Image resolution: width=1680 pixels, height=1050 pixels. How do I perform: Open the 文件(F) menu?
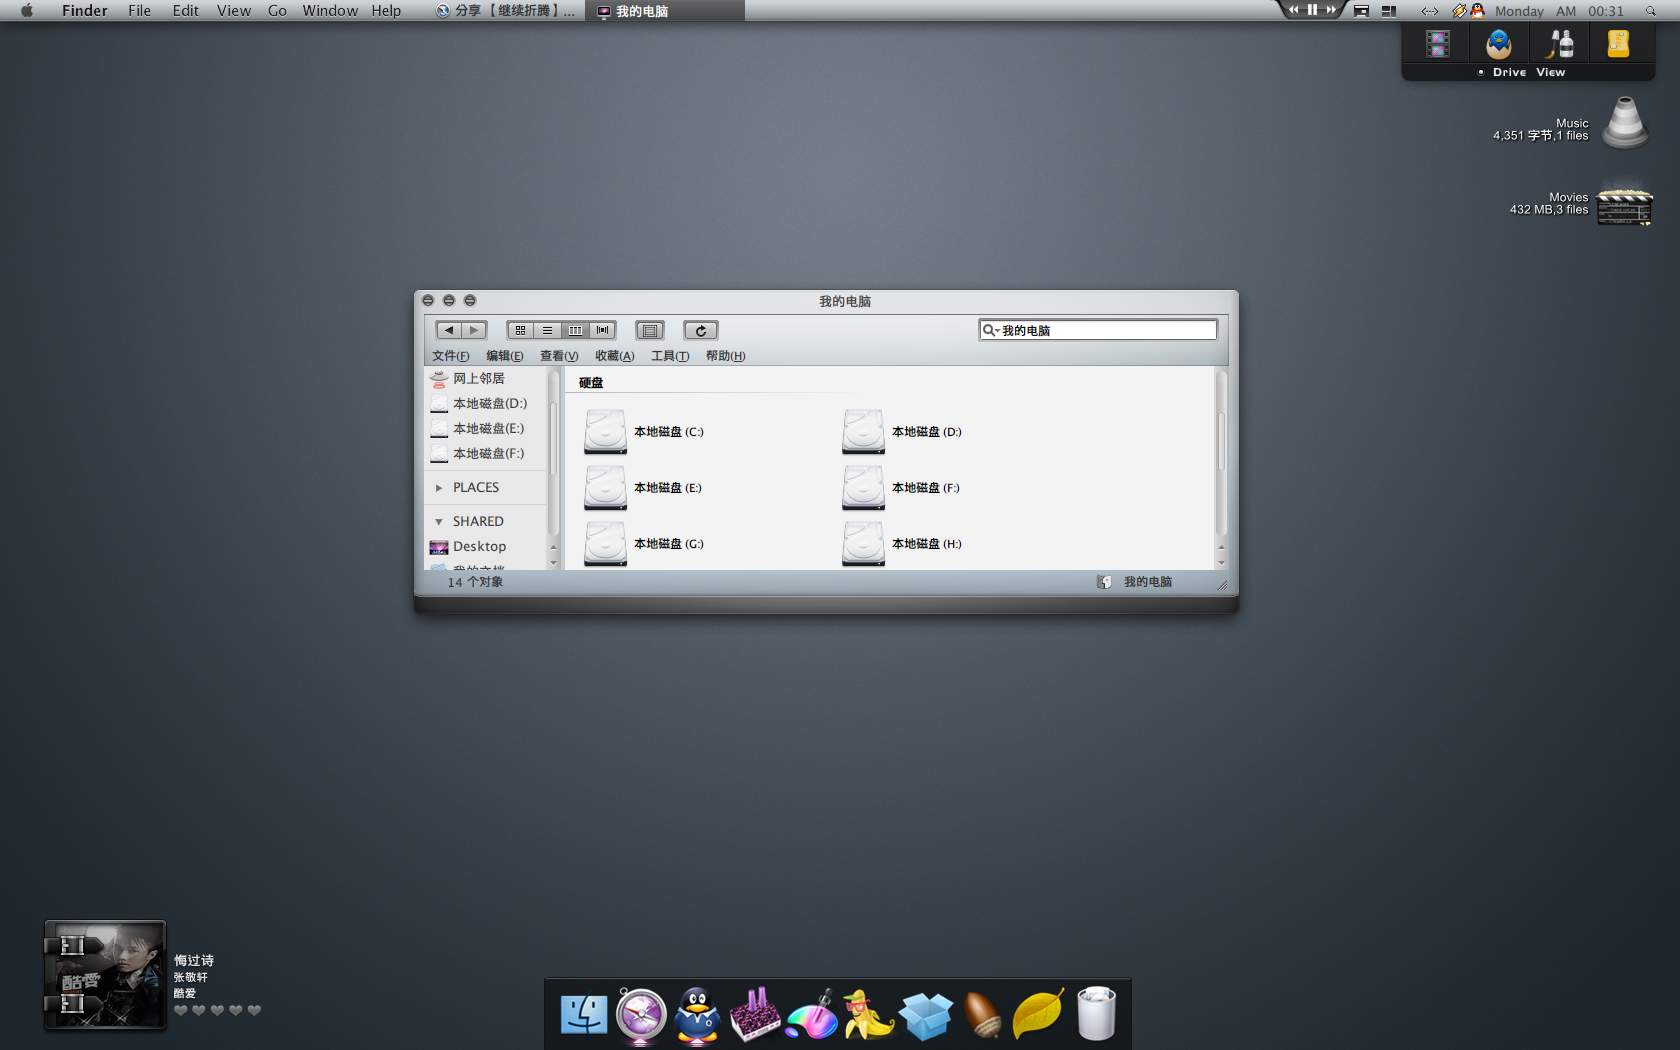coord(450,356)
